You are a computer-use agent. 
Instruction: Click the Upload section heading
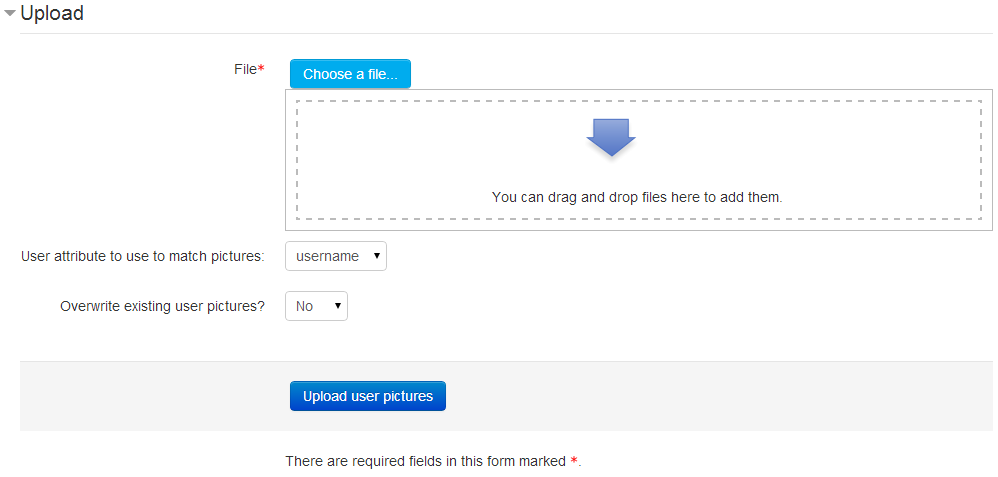pyautogui.click(x=52, y=14)
